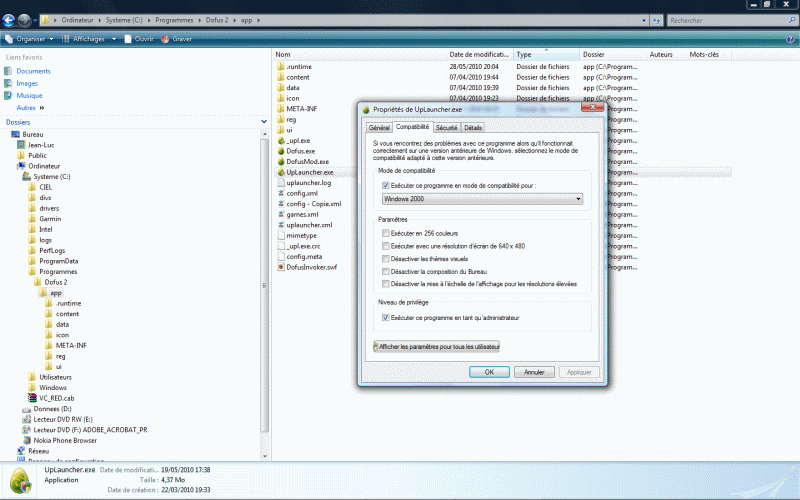
Task: Enable Exécuter en 256 couleurs
Action: 386,233
